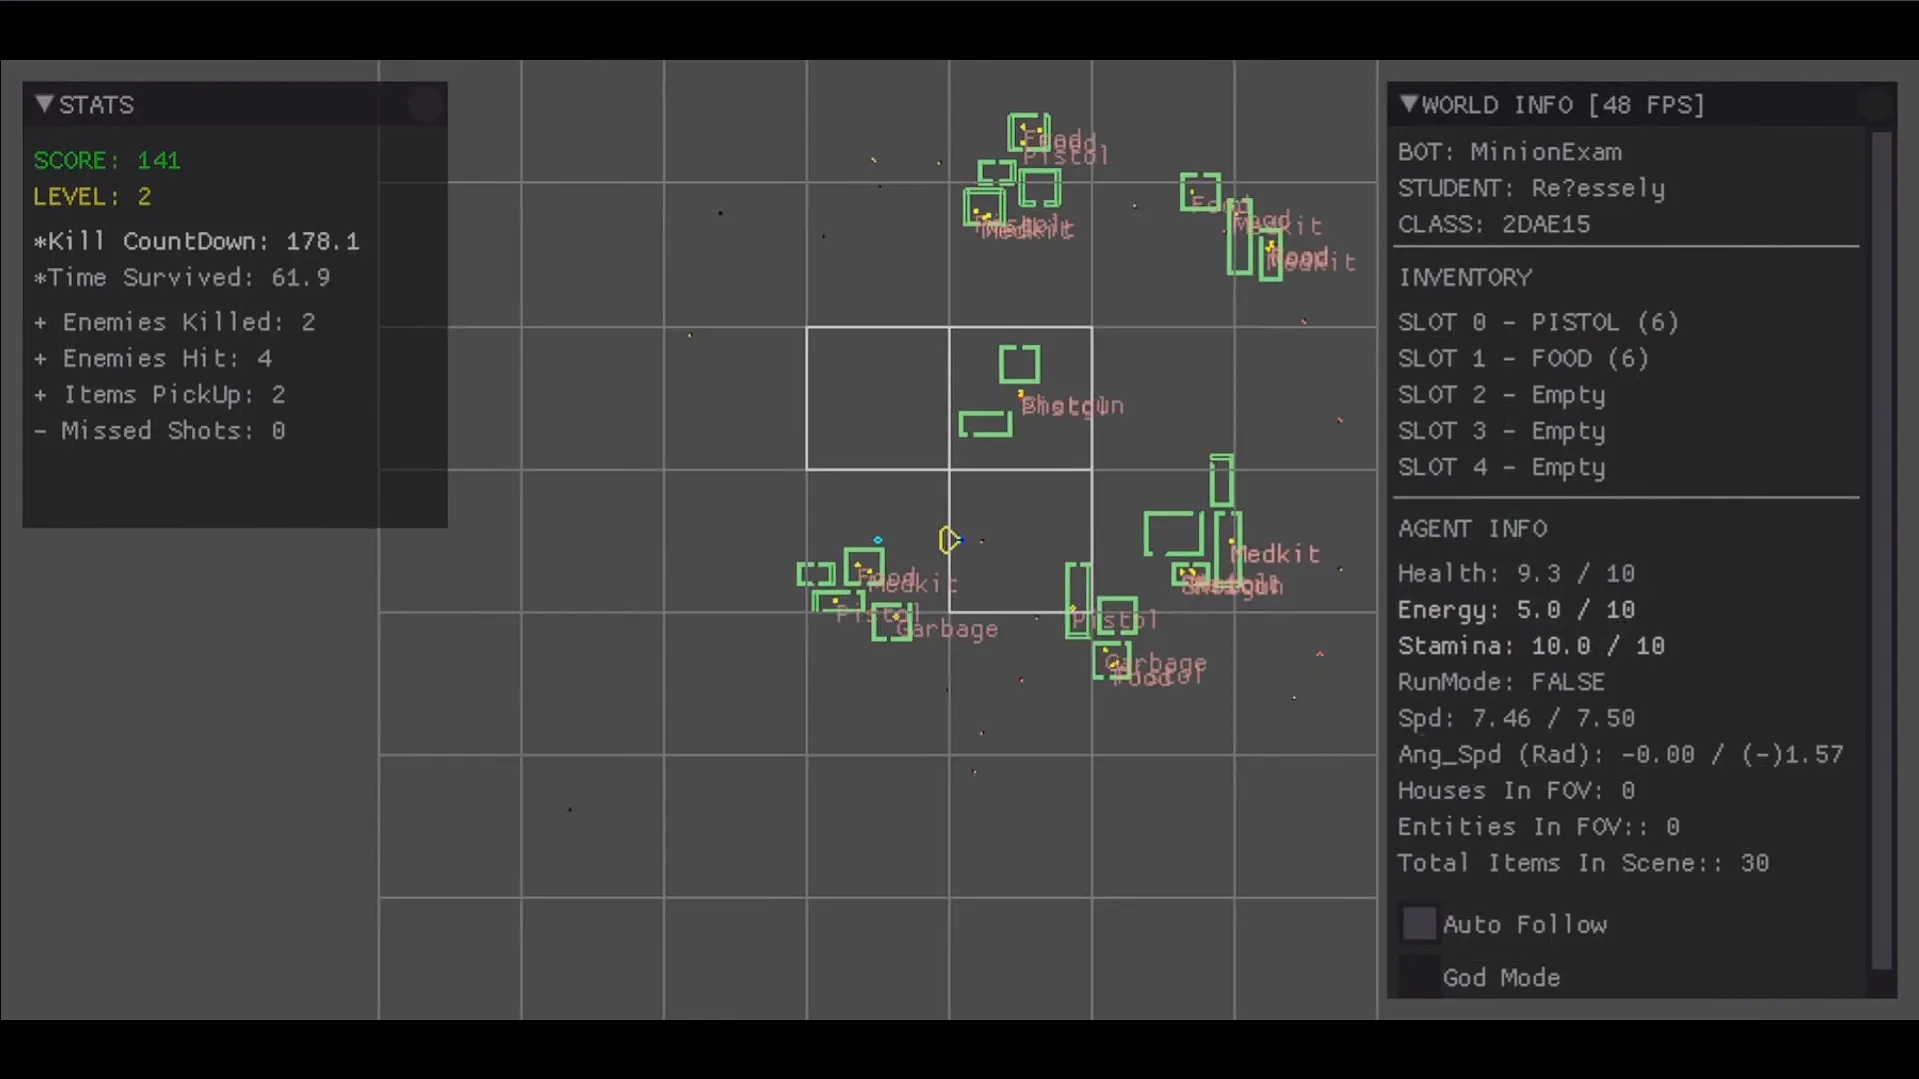Select the Shotgun item label in center house
Screen dimensions: 1919x1079
(1072, 406)
